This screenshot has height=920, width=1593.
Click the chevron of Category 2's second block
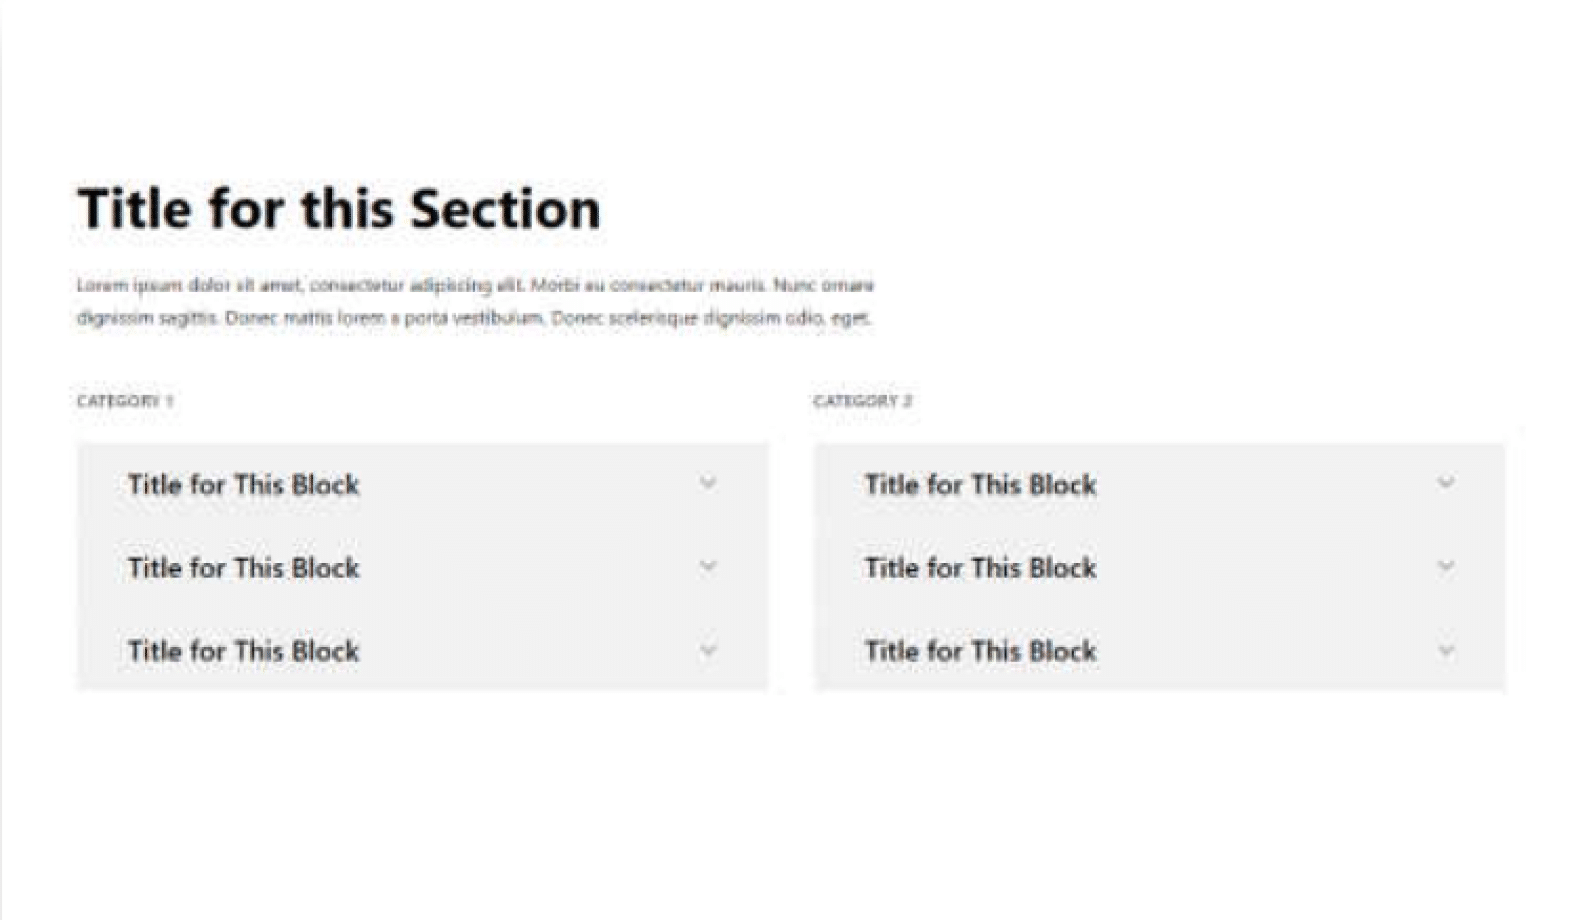1446,567
